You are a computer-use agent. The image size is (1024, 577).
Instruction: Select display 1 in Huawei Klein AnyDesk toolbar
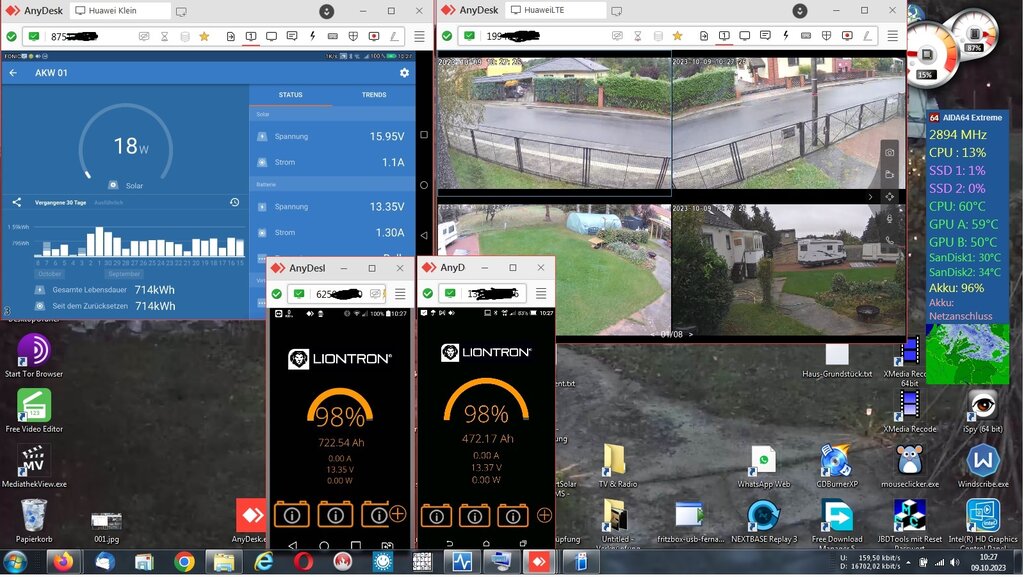click(251, 37)
